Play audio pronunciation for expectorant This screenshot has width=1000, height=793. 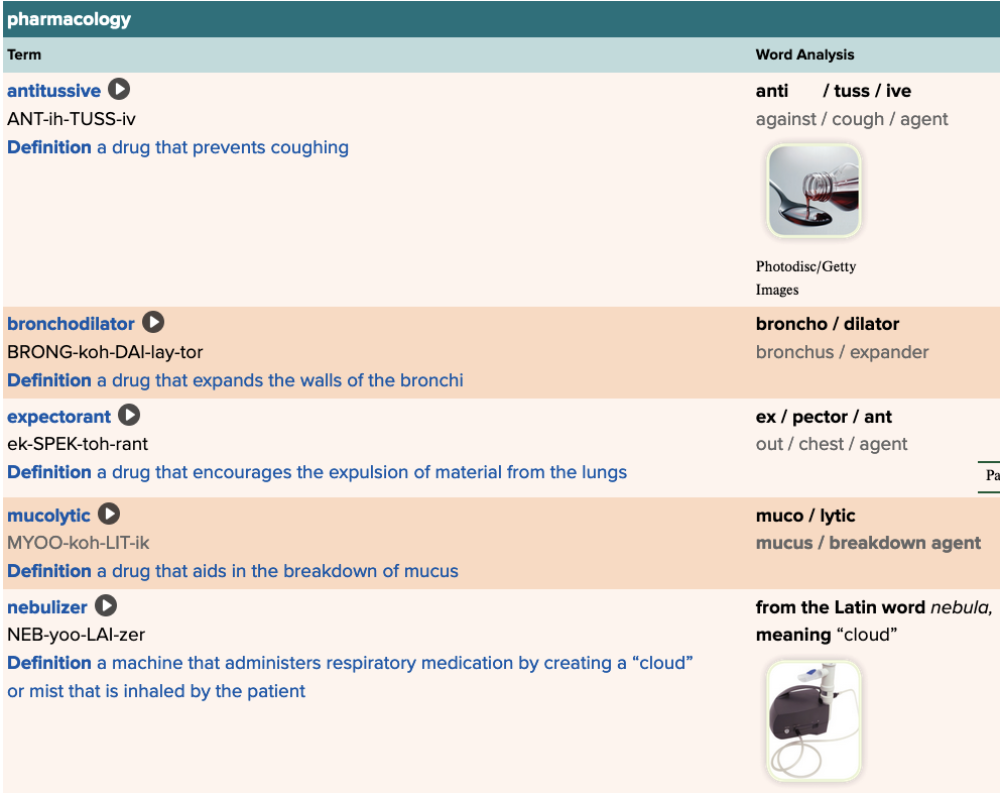pos(129,415)
